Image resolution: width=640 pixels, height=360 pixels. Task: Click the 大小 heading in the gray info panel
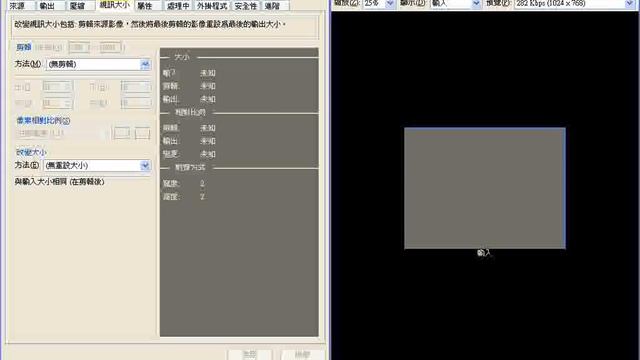[182, 57]
